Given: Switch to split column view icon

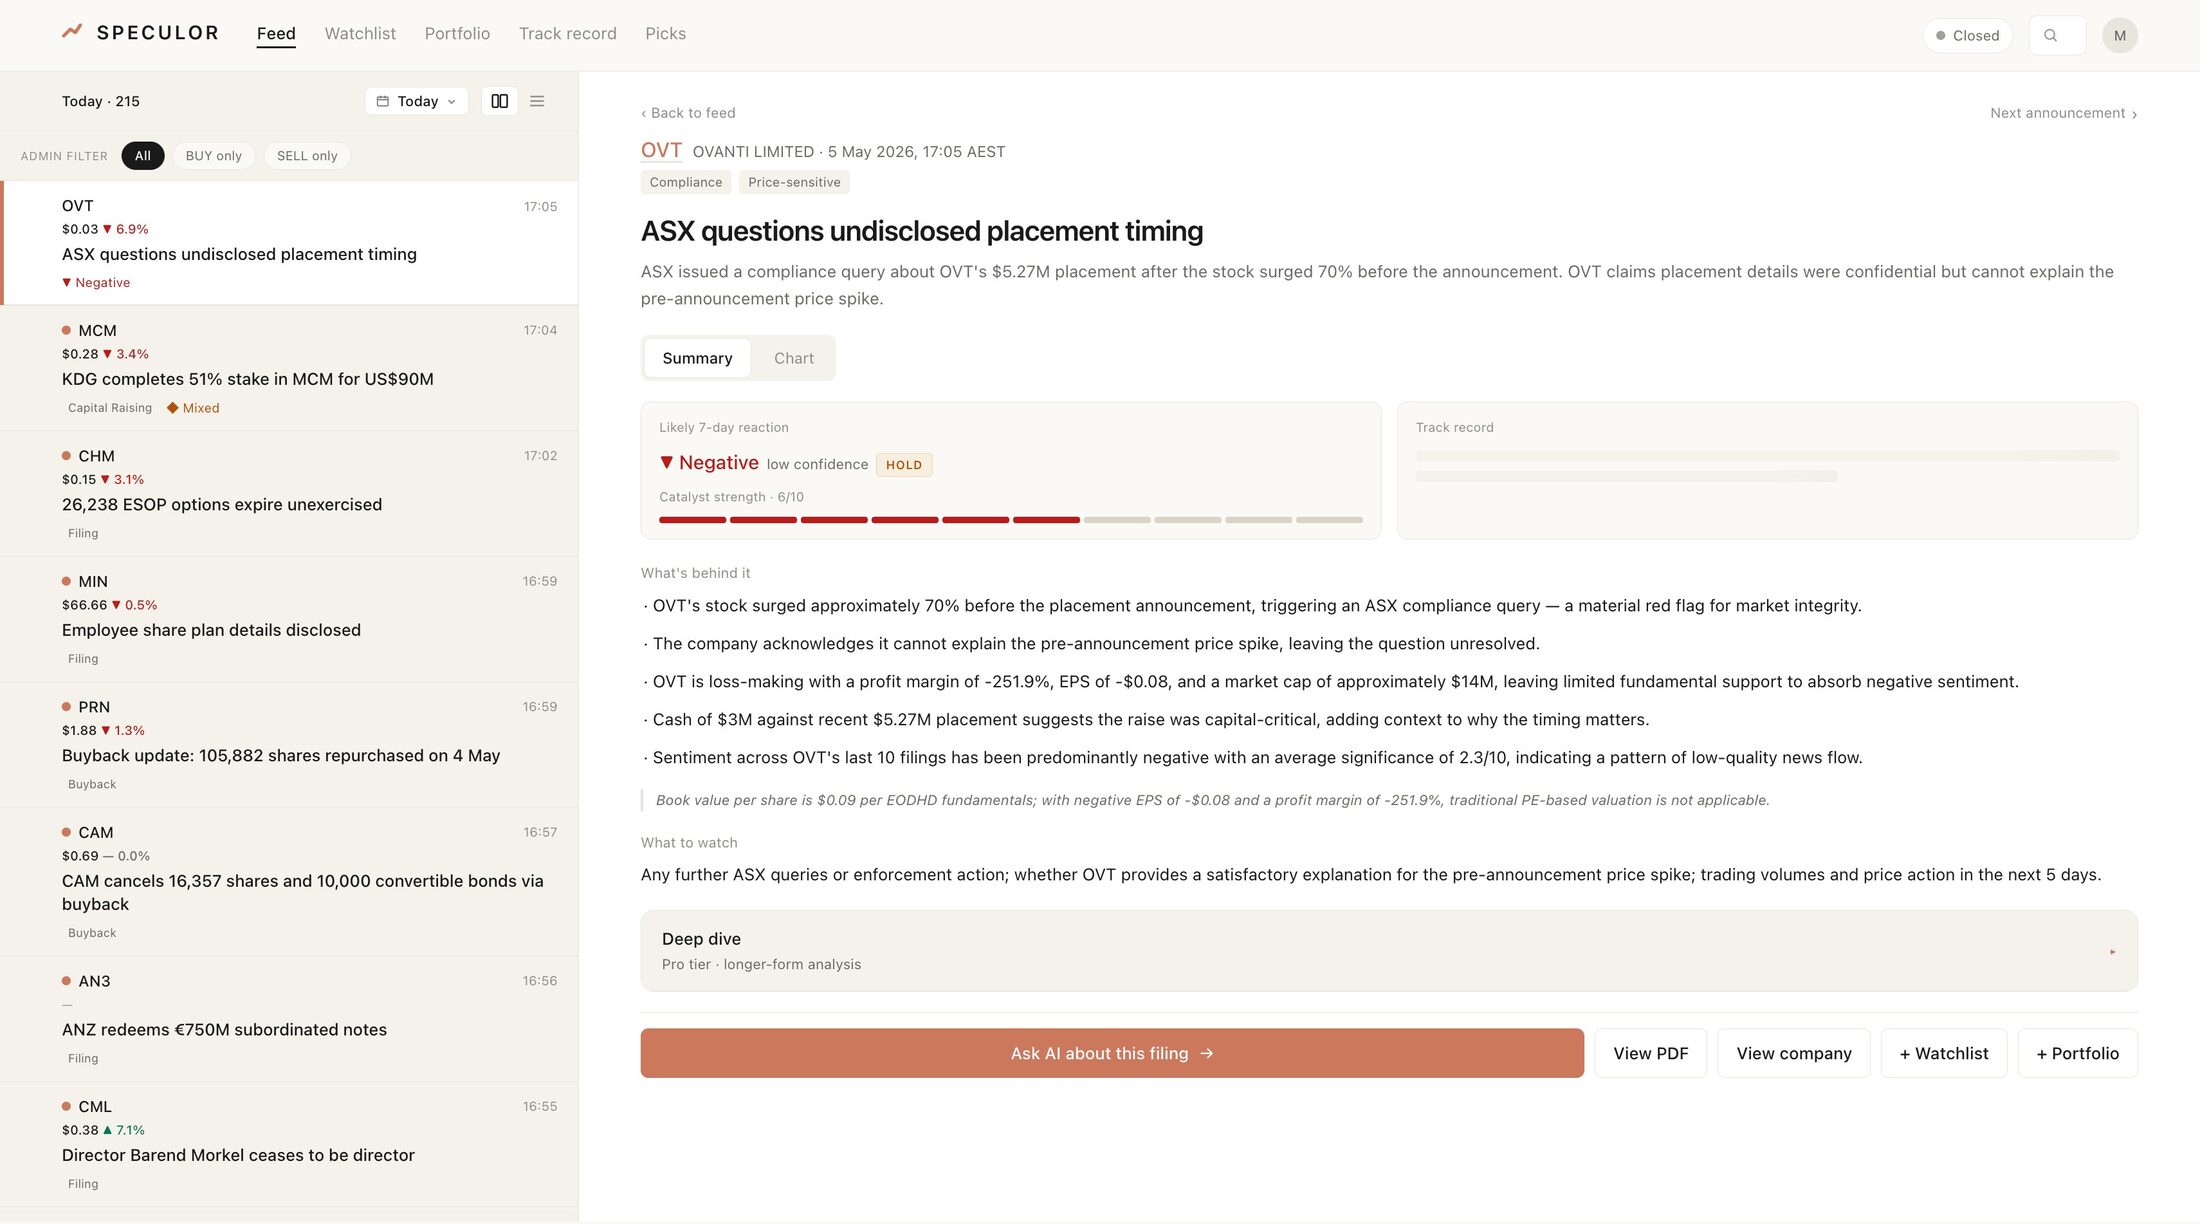Looking at the screenshot, I should pyautogui.click(x=499, y=101).
